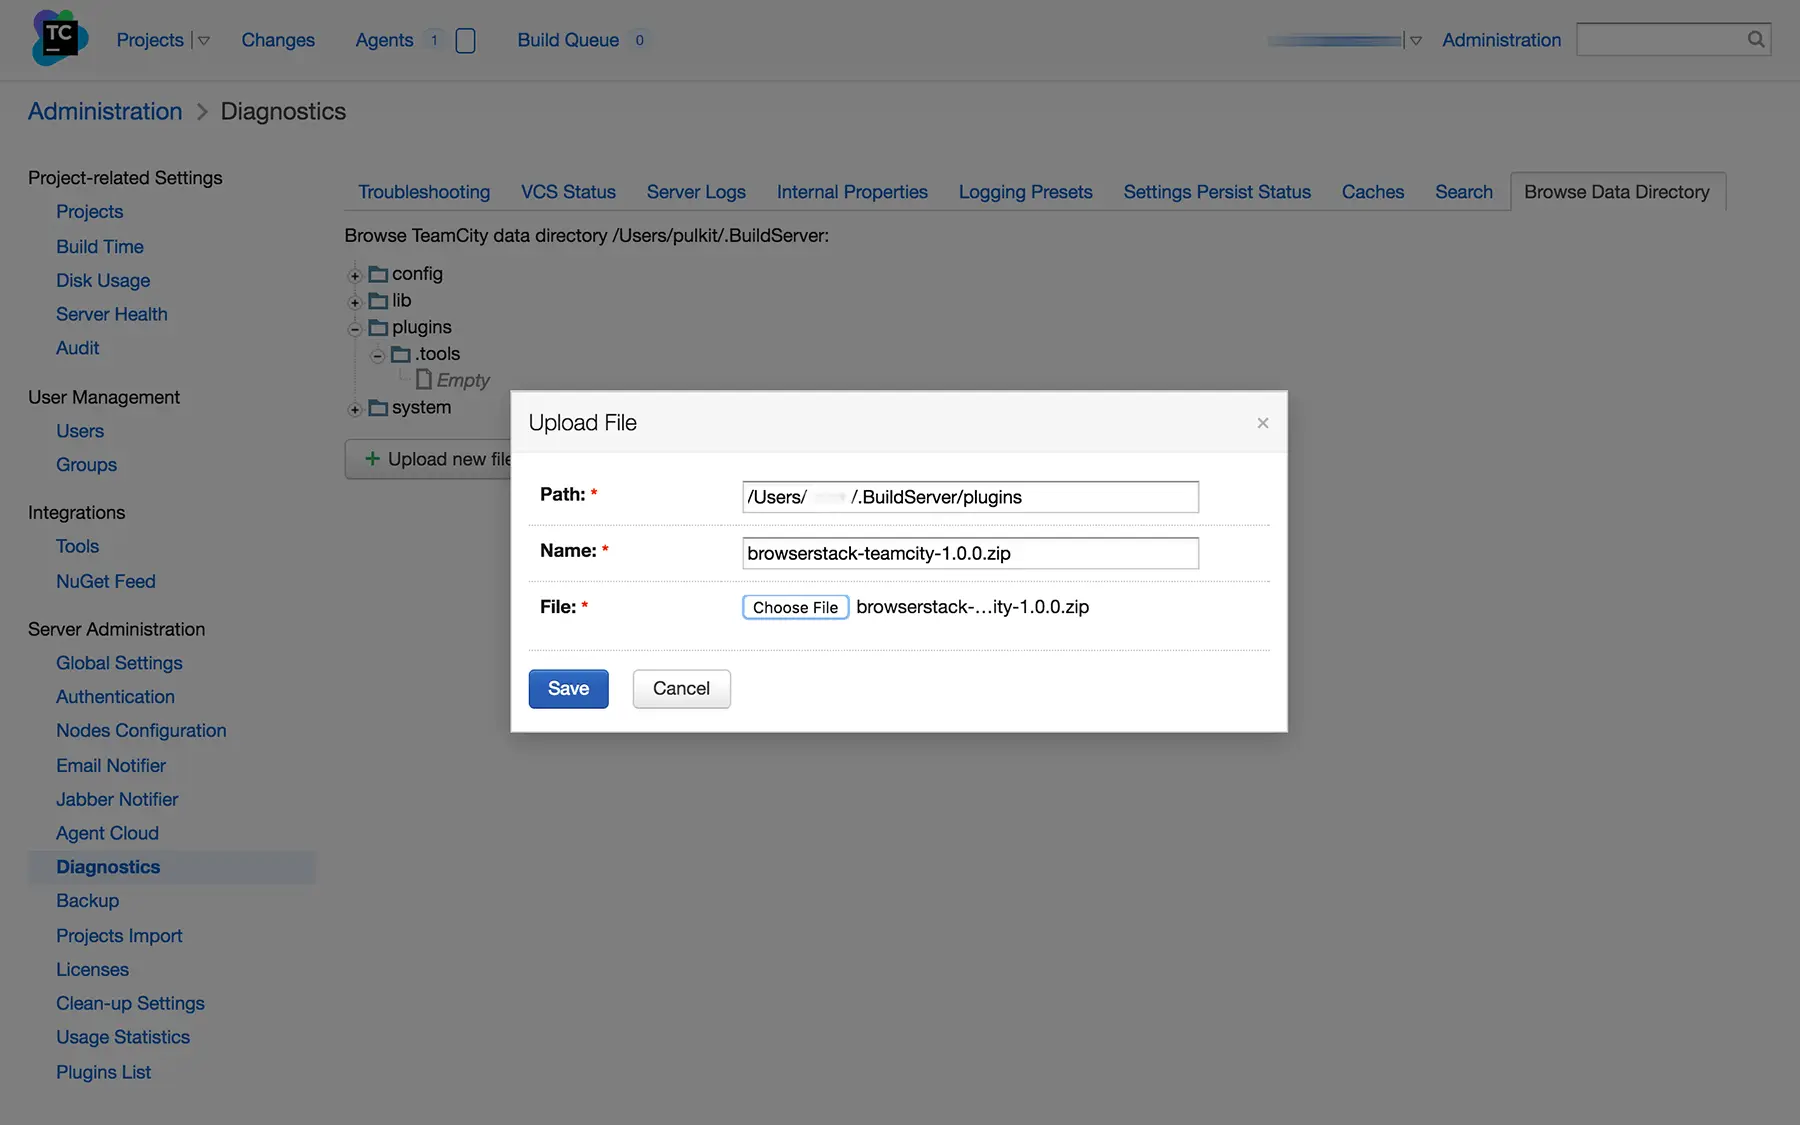Click the config folder icon
Screen dimensions: 1800x1125
tap(378, 274)
